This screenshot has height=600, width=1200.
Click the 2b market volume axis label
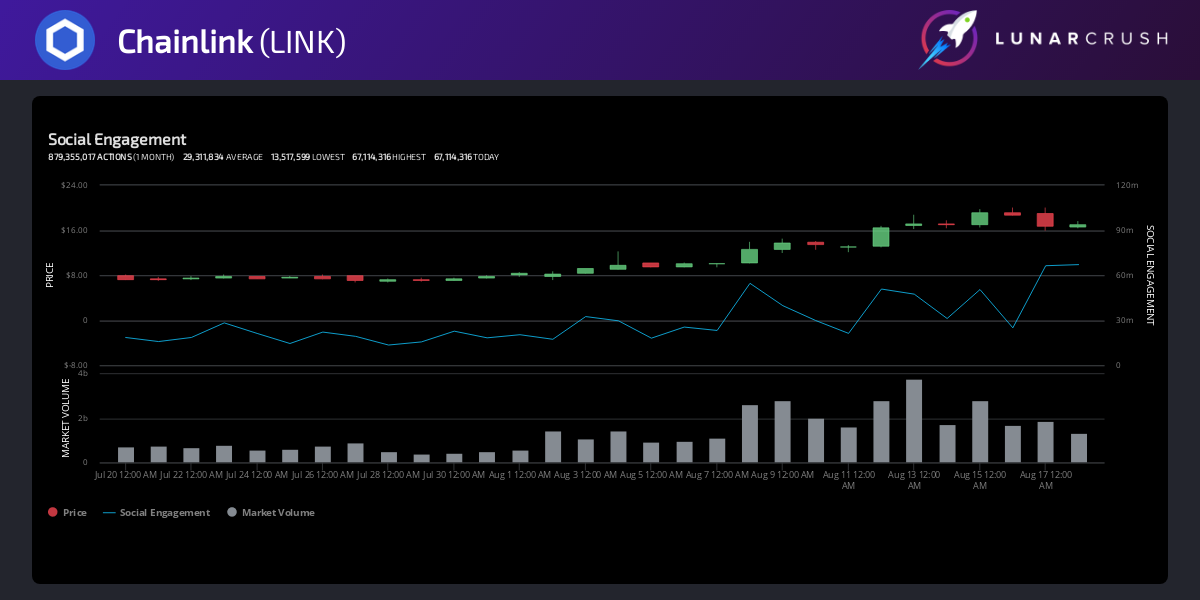(83, 418)
